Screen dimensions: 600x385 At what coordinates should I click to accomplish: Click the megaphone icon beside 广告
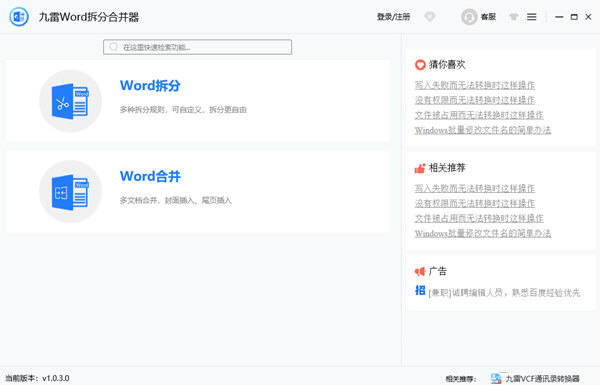point(420,271)
